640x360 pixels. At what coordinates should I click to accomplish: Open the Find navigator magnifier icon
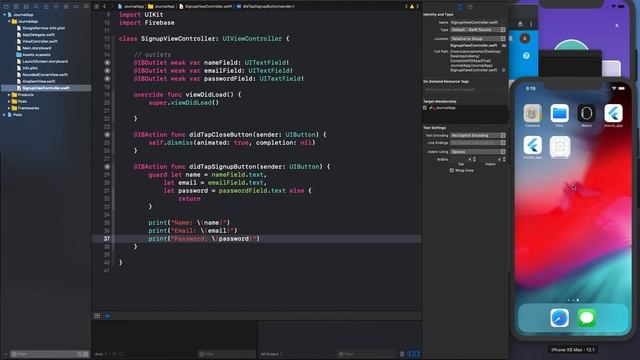(x=36, y=7)
